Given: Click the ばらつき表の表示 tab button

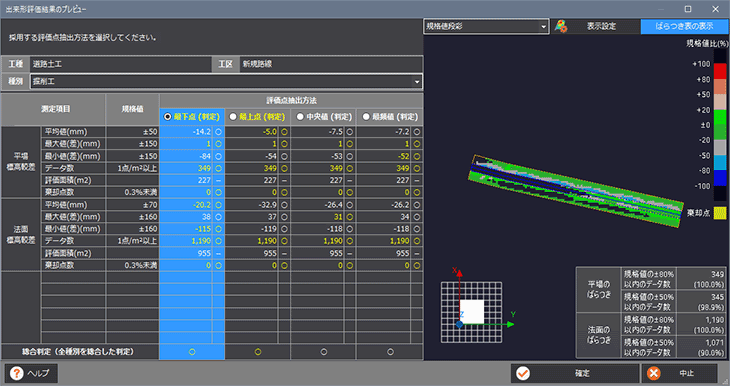Looking at the screenshot, I should pyautogui.click(x=684, y=27).
